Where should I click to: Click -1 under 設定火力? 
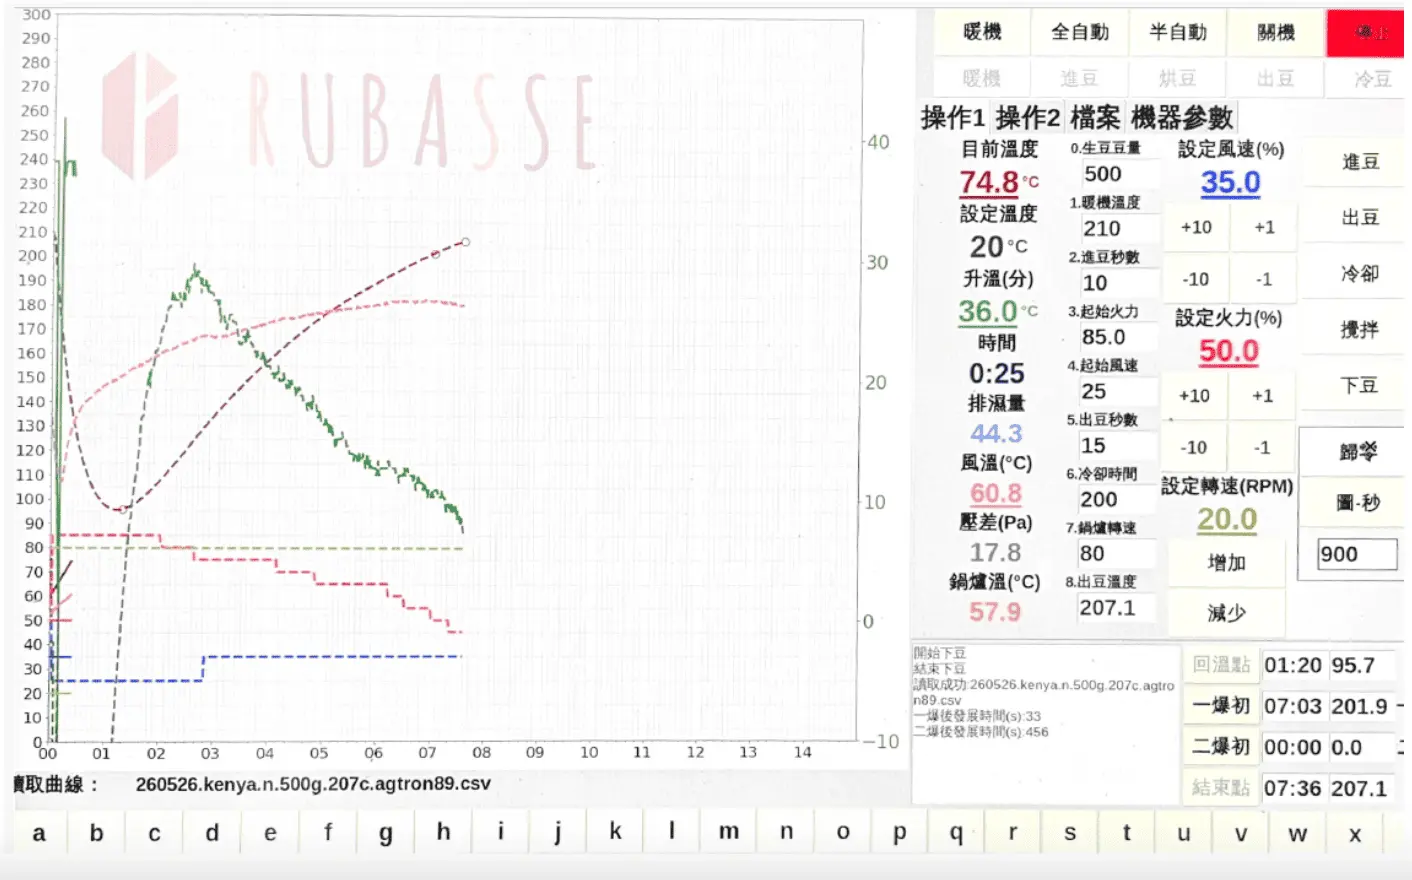[1263, 447]
